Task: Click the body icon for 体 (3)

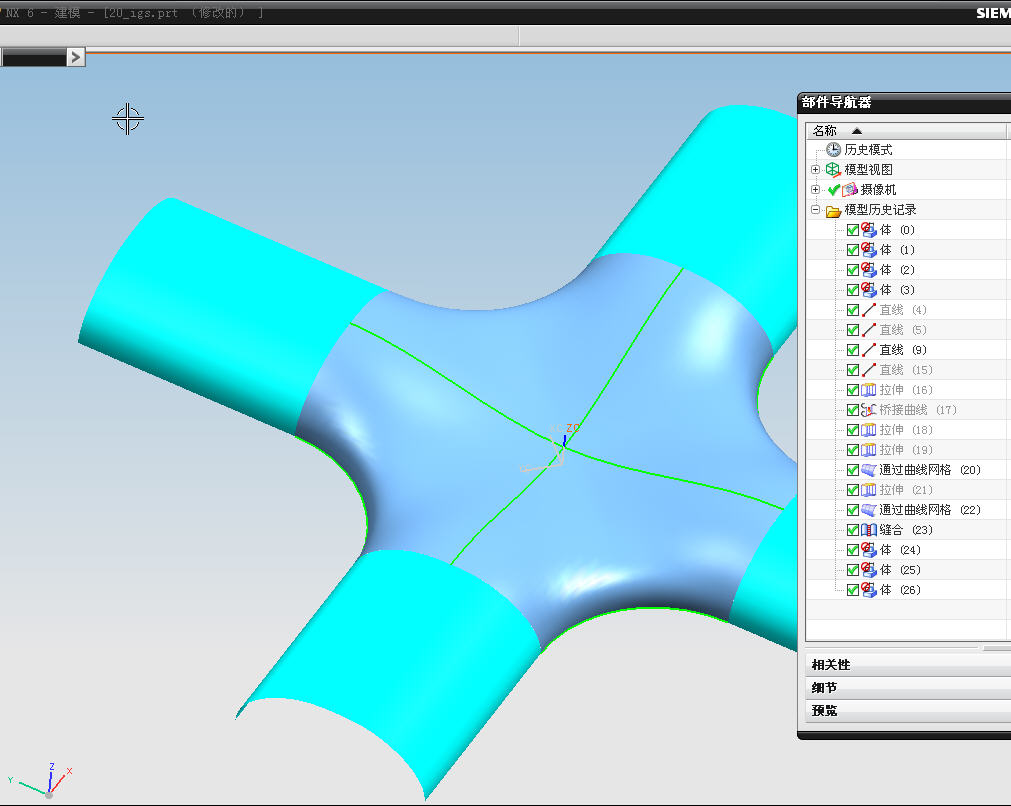Action: (x=869, y=290)
